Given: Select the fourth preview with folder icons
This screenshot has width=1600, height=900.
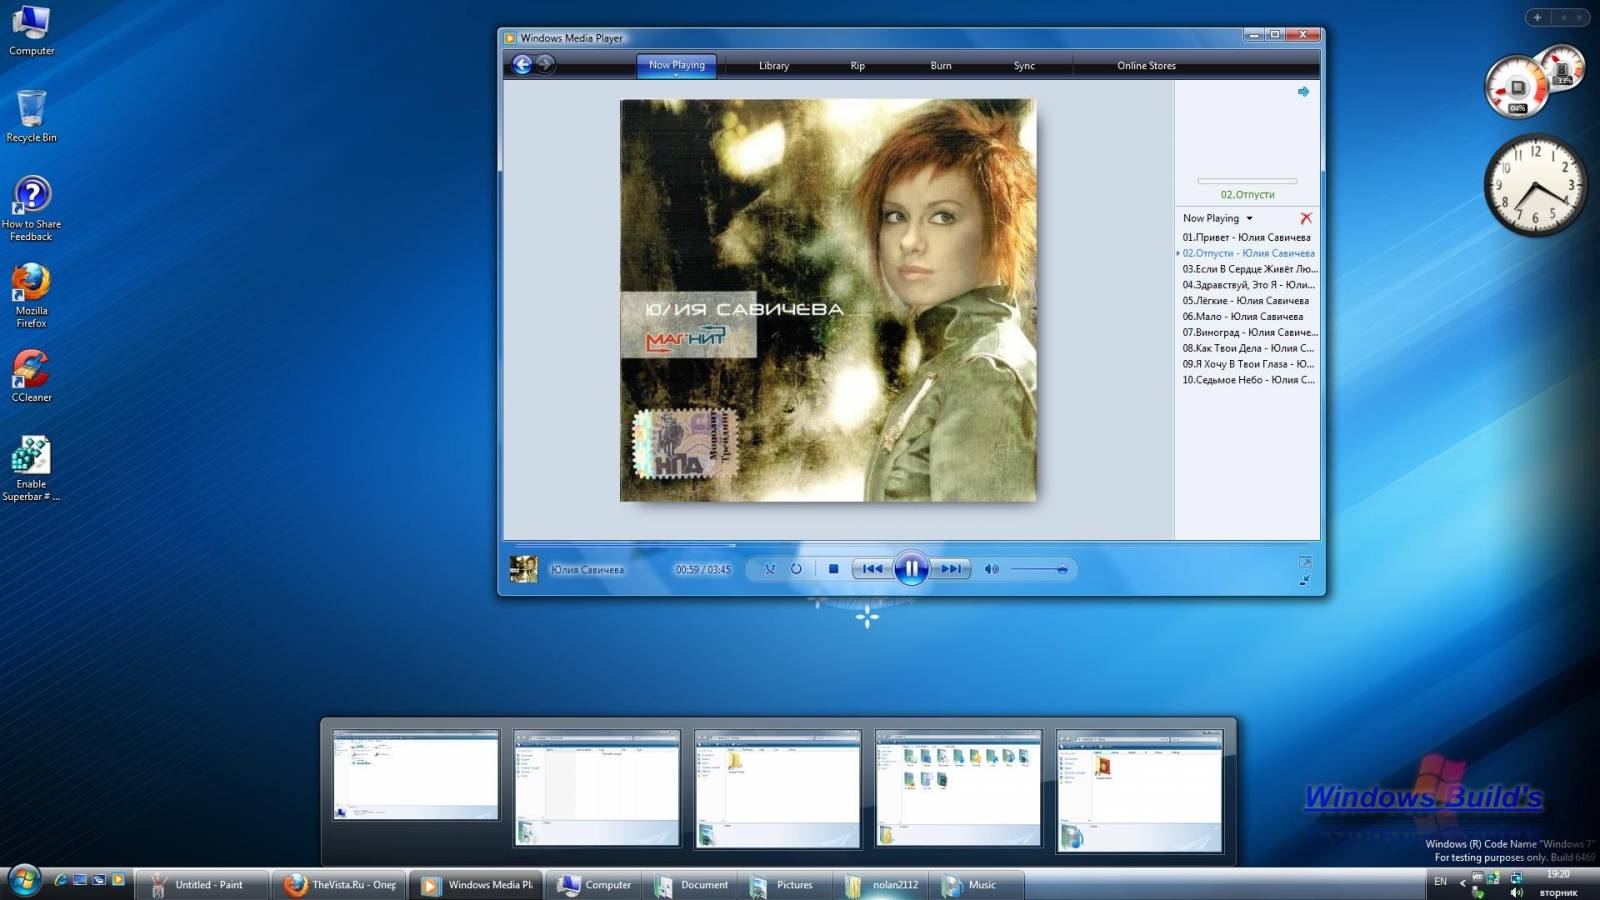Looking at the screenshot, I should (x=959, y=789).
